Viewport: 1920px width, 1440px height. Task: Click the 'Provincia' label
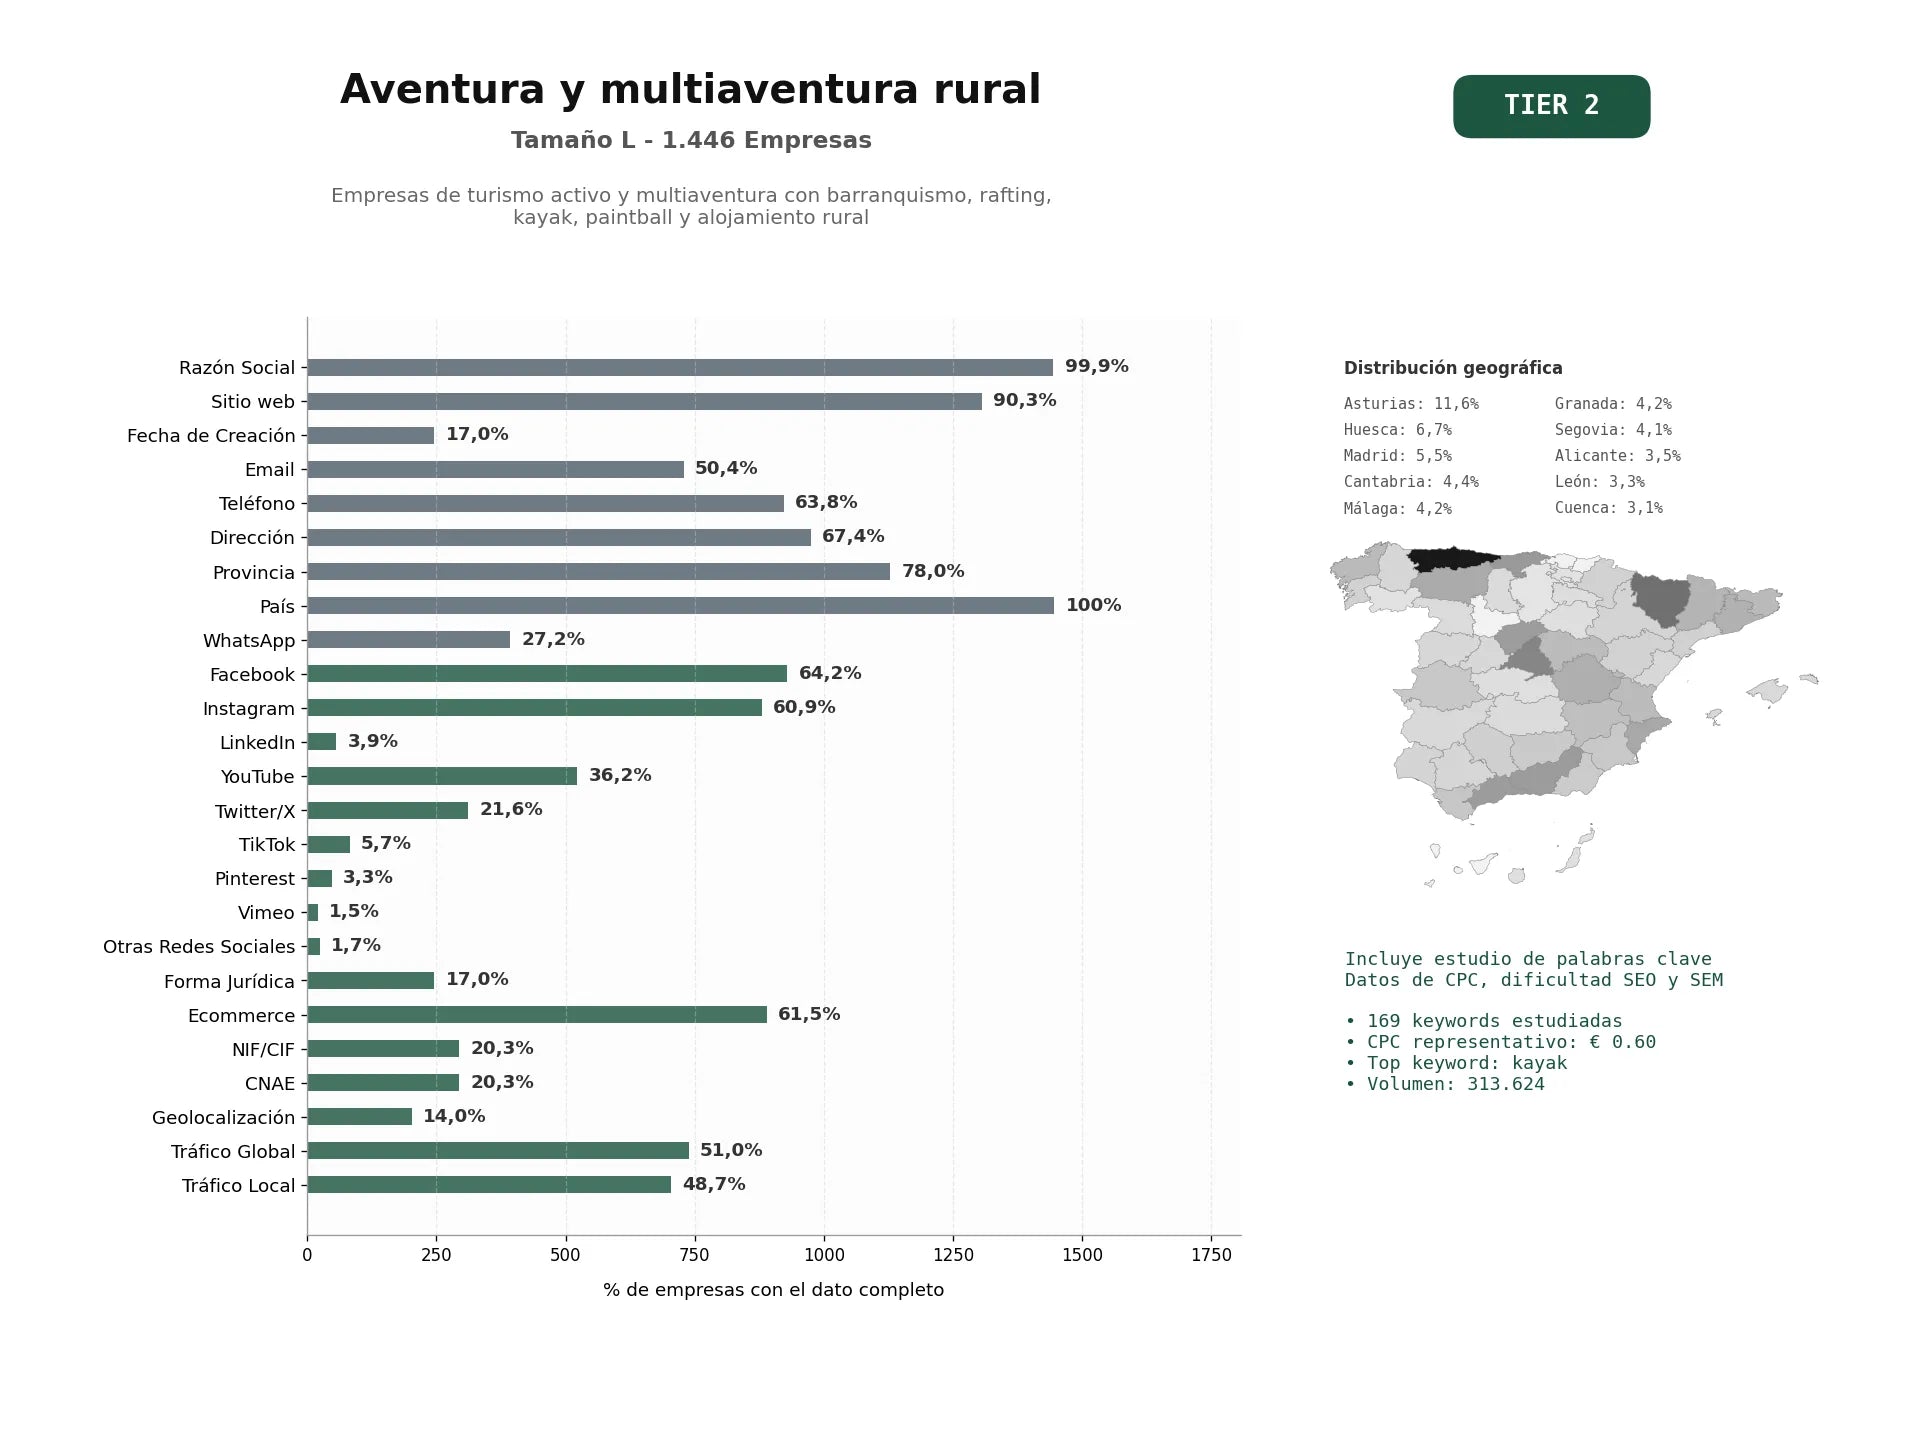254,573
